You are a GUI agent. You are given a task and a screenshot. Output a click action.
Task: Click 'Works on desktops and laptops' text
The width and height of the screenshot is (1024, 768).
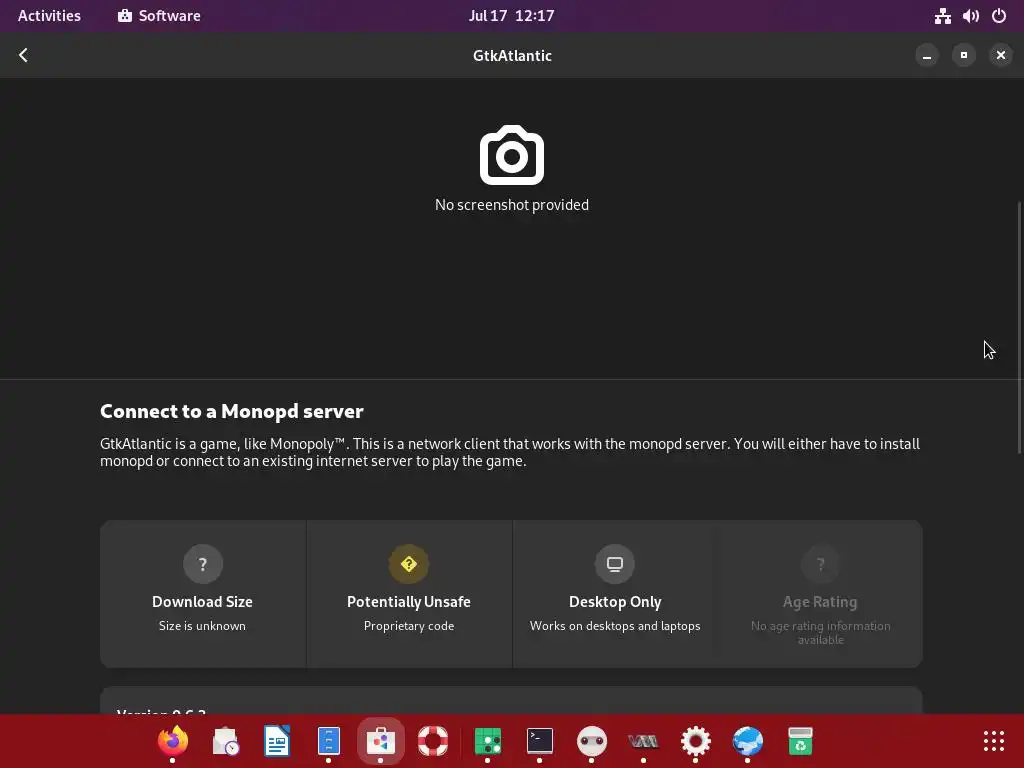point(615,626)
